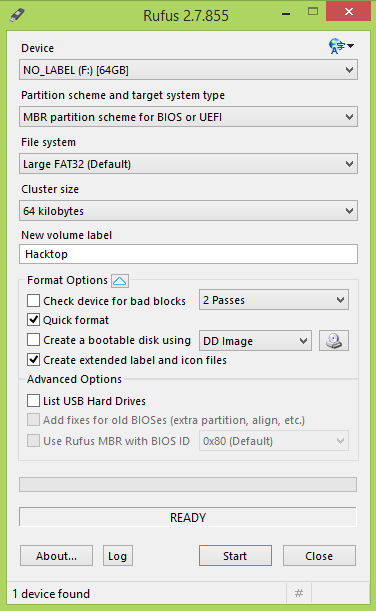376x611 pixels.
Task: Click the '1 device found' status text
Action: pyautogui.click(x=51, y=594)
